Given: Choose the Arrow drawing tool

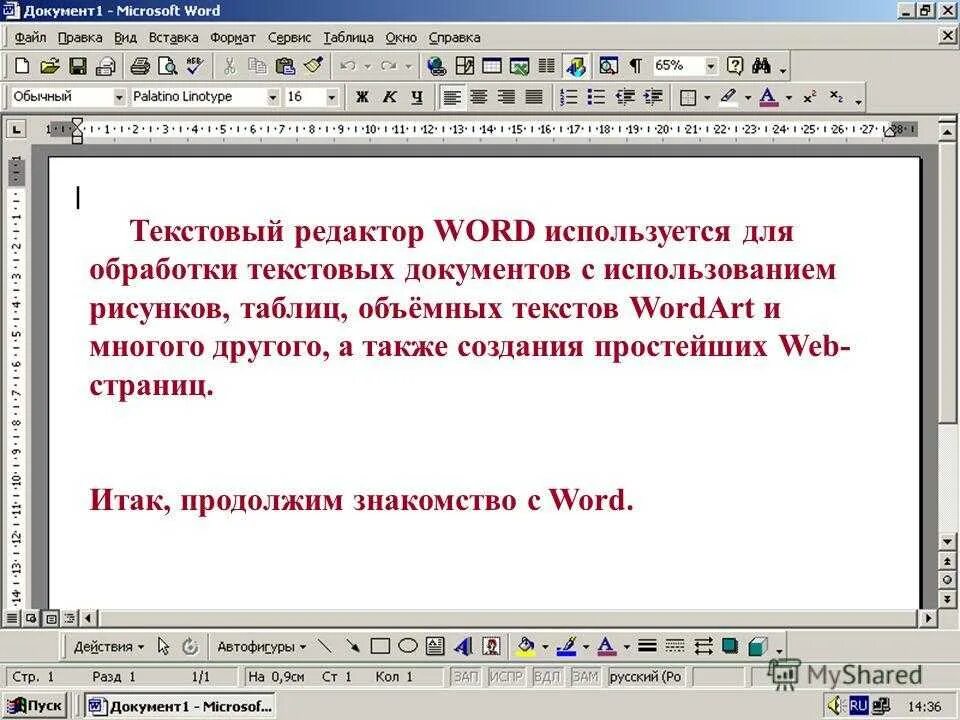Looking at the screenshot, I should pyautogui.click(x=353, y=646).
